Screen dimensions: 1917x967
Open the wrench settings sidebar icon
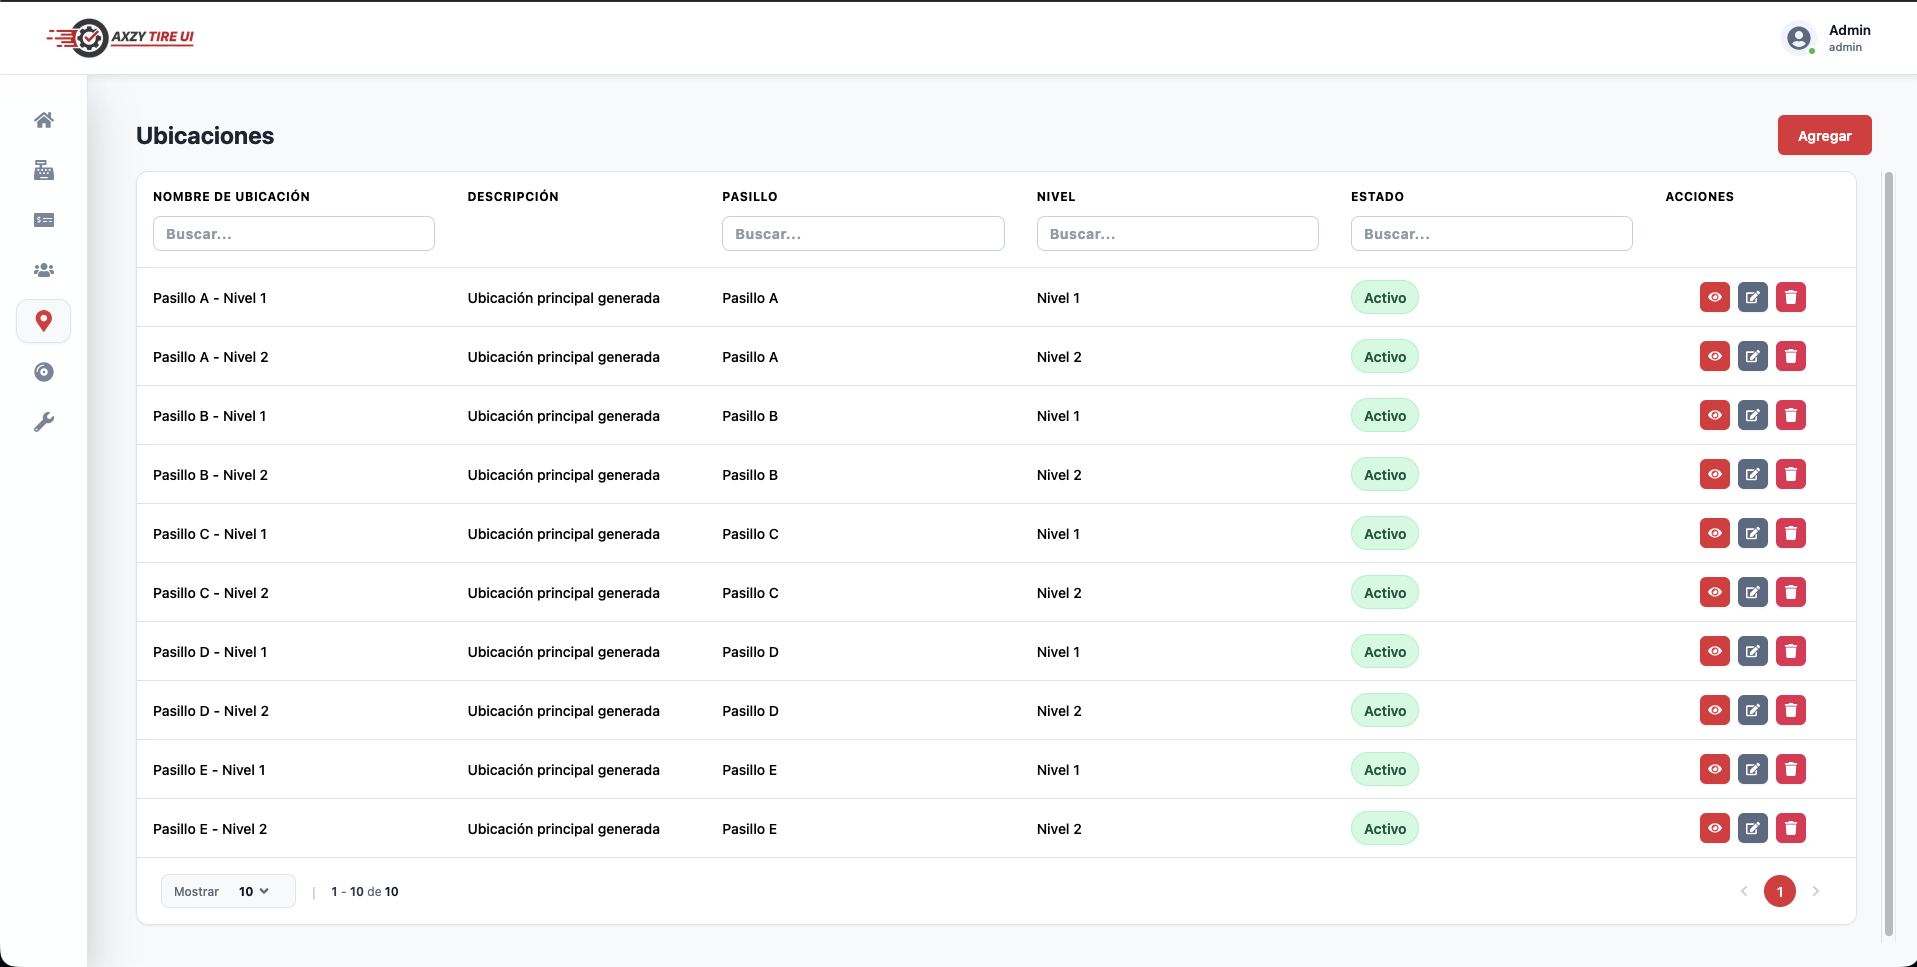43,422
